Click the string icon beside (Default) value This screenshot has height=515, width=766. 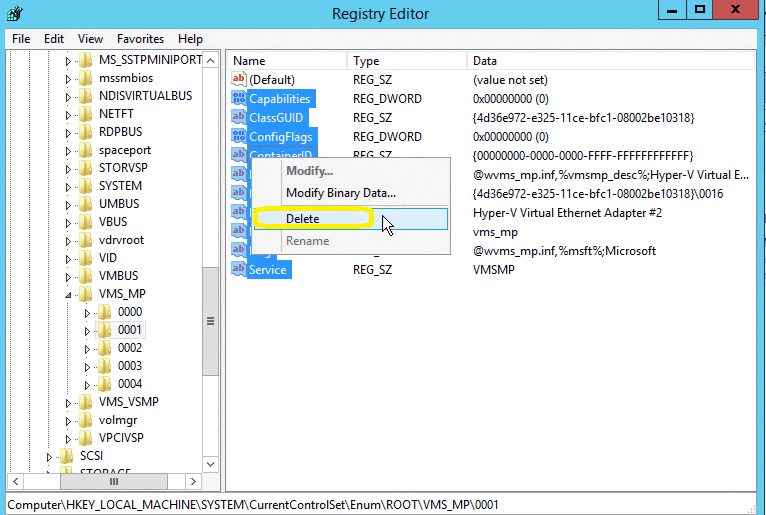point(238,79)
